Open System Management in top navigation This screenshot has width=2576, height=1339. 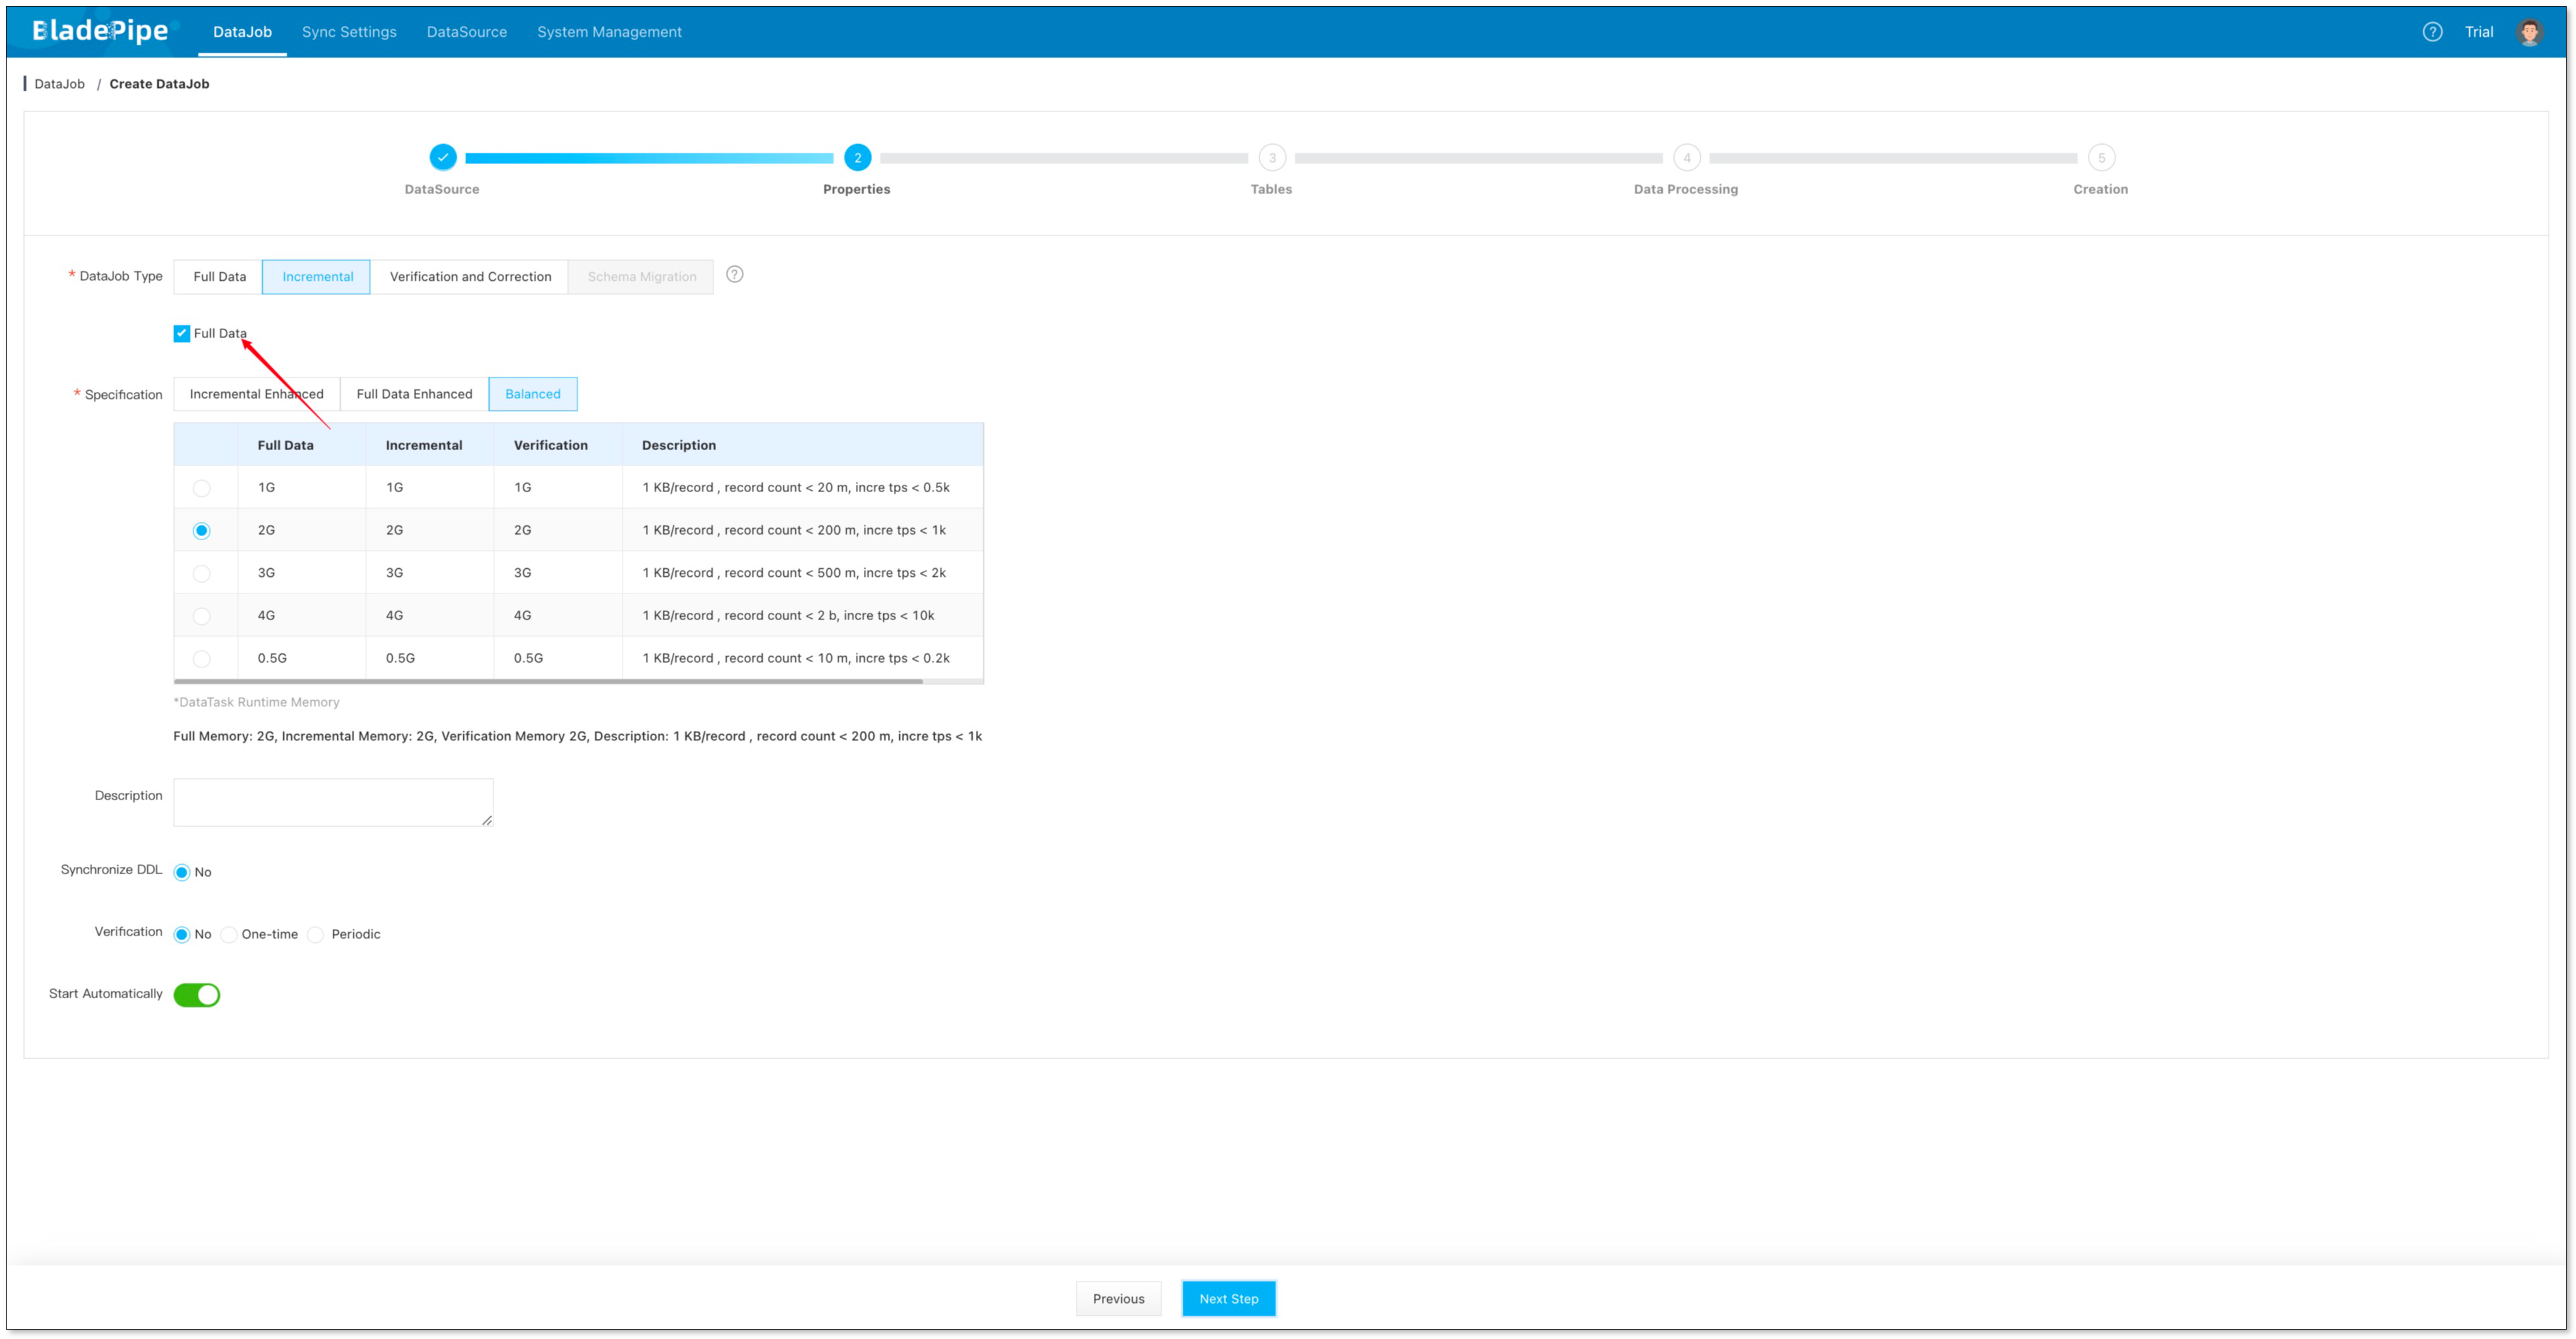(x=609, y=32)
